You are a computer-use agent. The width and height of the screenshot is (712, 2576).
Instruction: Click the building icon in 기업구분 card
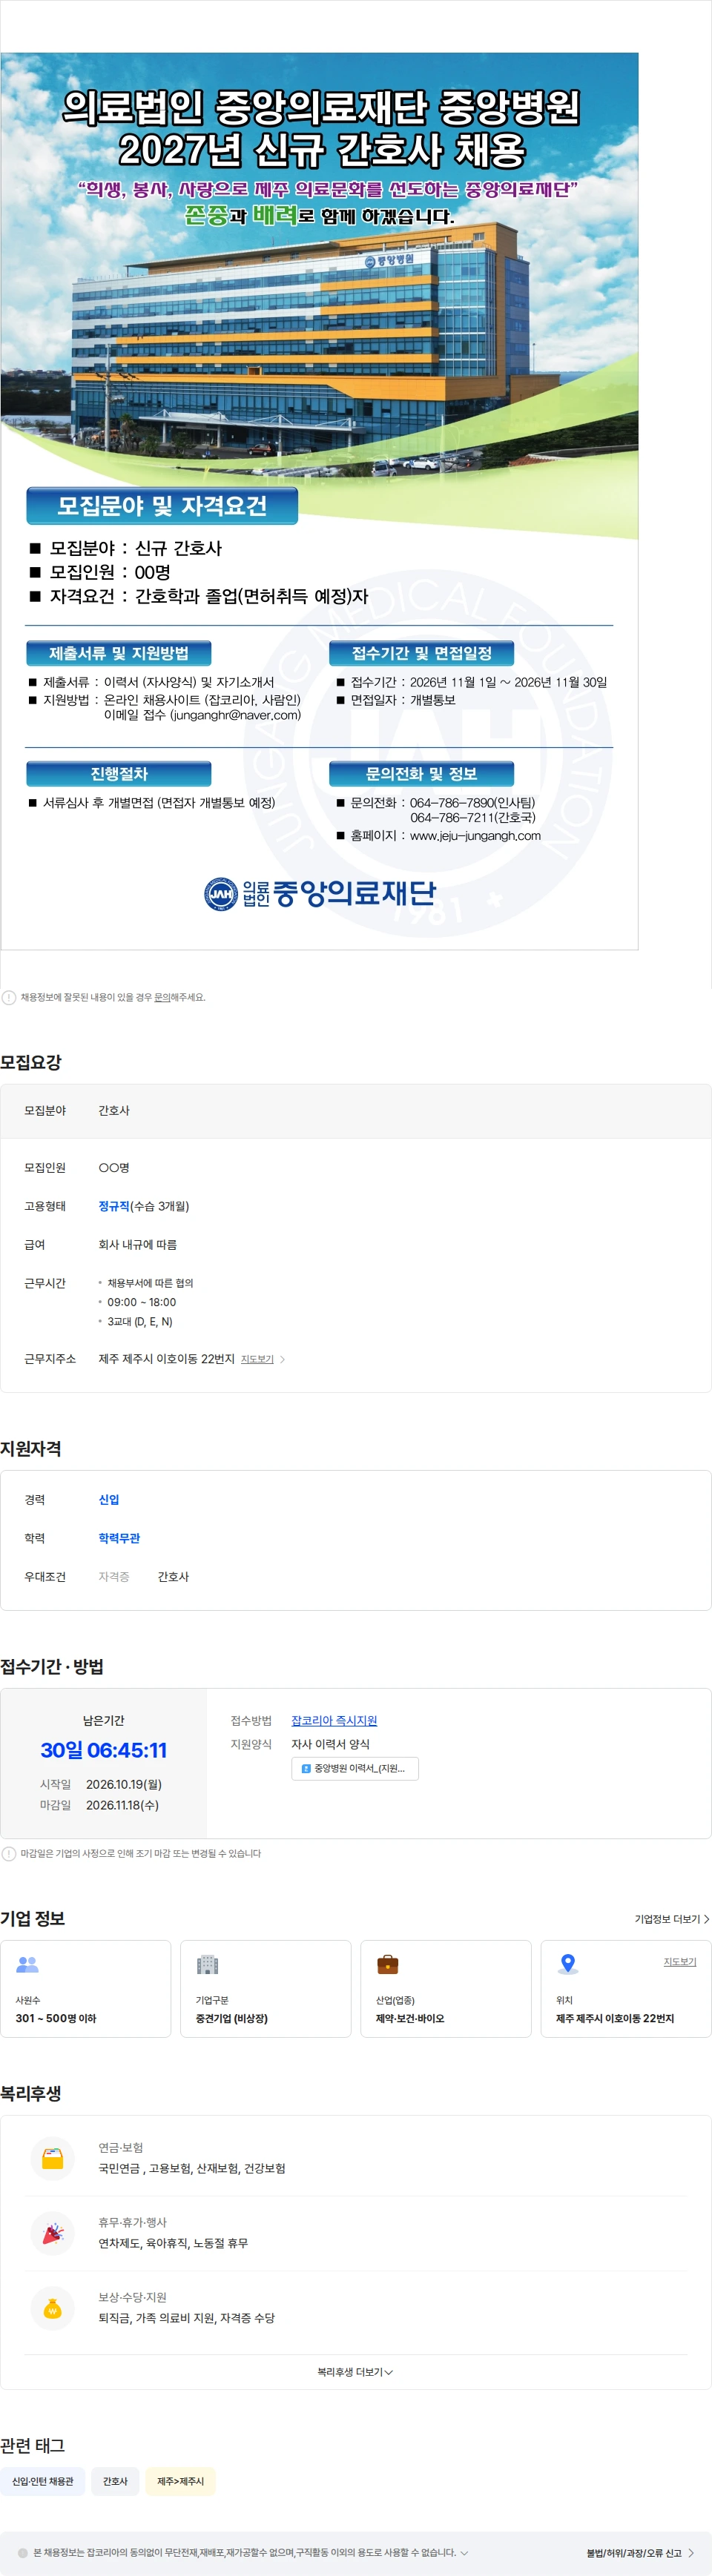[207, 1964]
